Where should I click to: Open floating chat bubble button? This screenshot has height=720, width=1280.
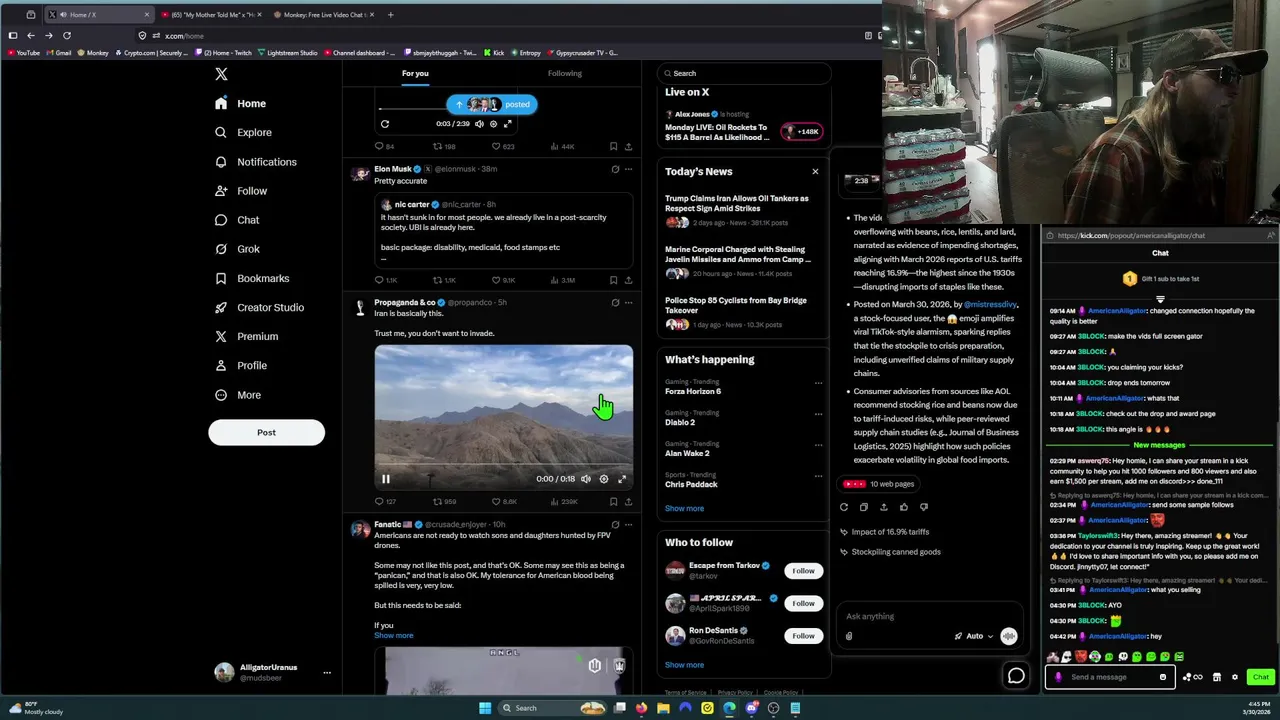point(1016,676)
